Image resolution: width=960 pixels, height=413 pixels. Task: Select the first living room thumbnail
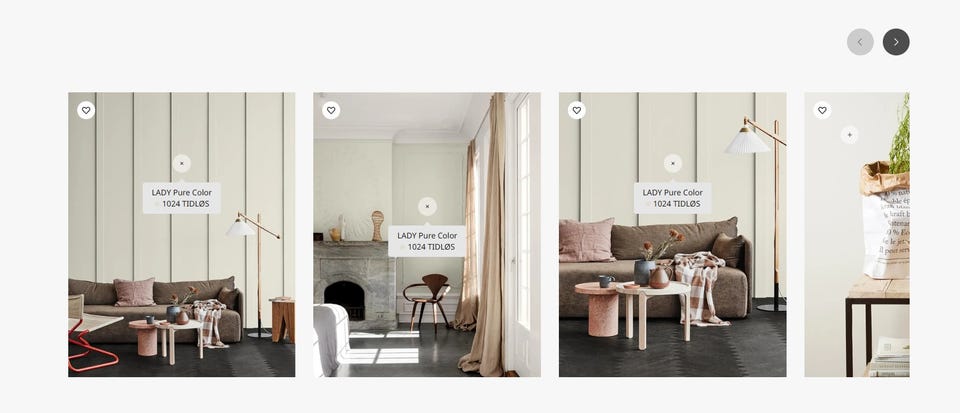point(182,234)
